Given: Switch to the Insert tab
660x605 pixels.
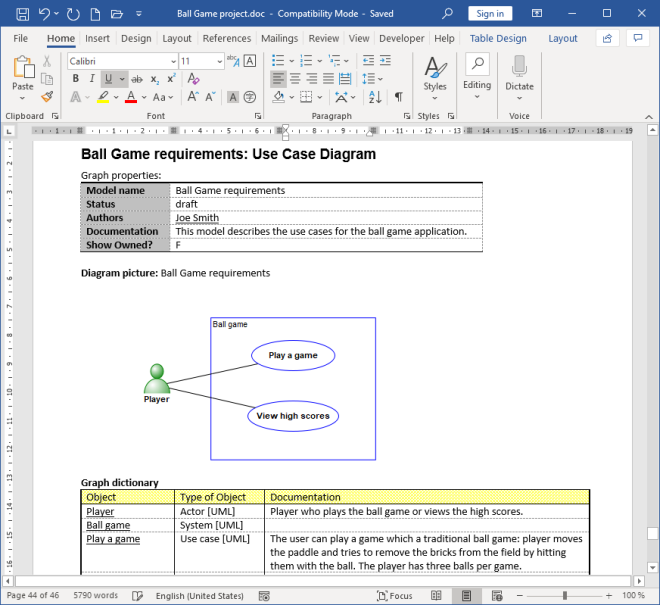Looking at the screenshot, I should click(x=97, y=38).
